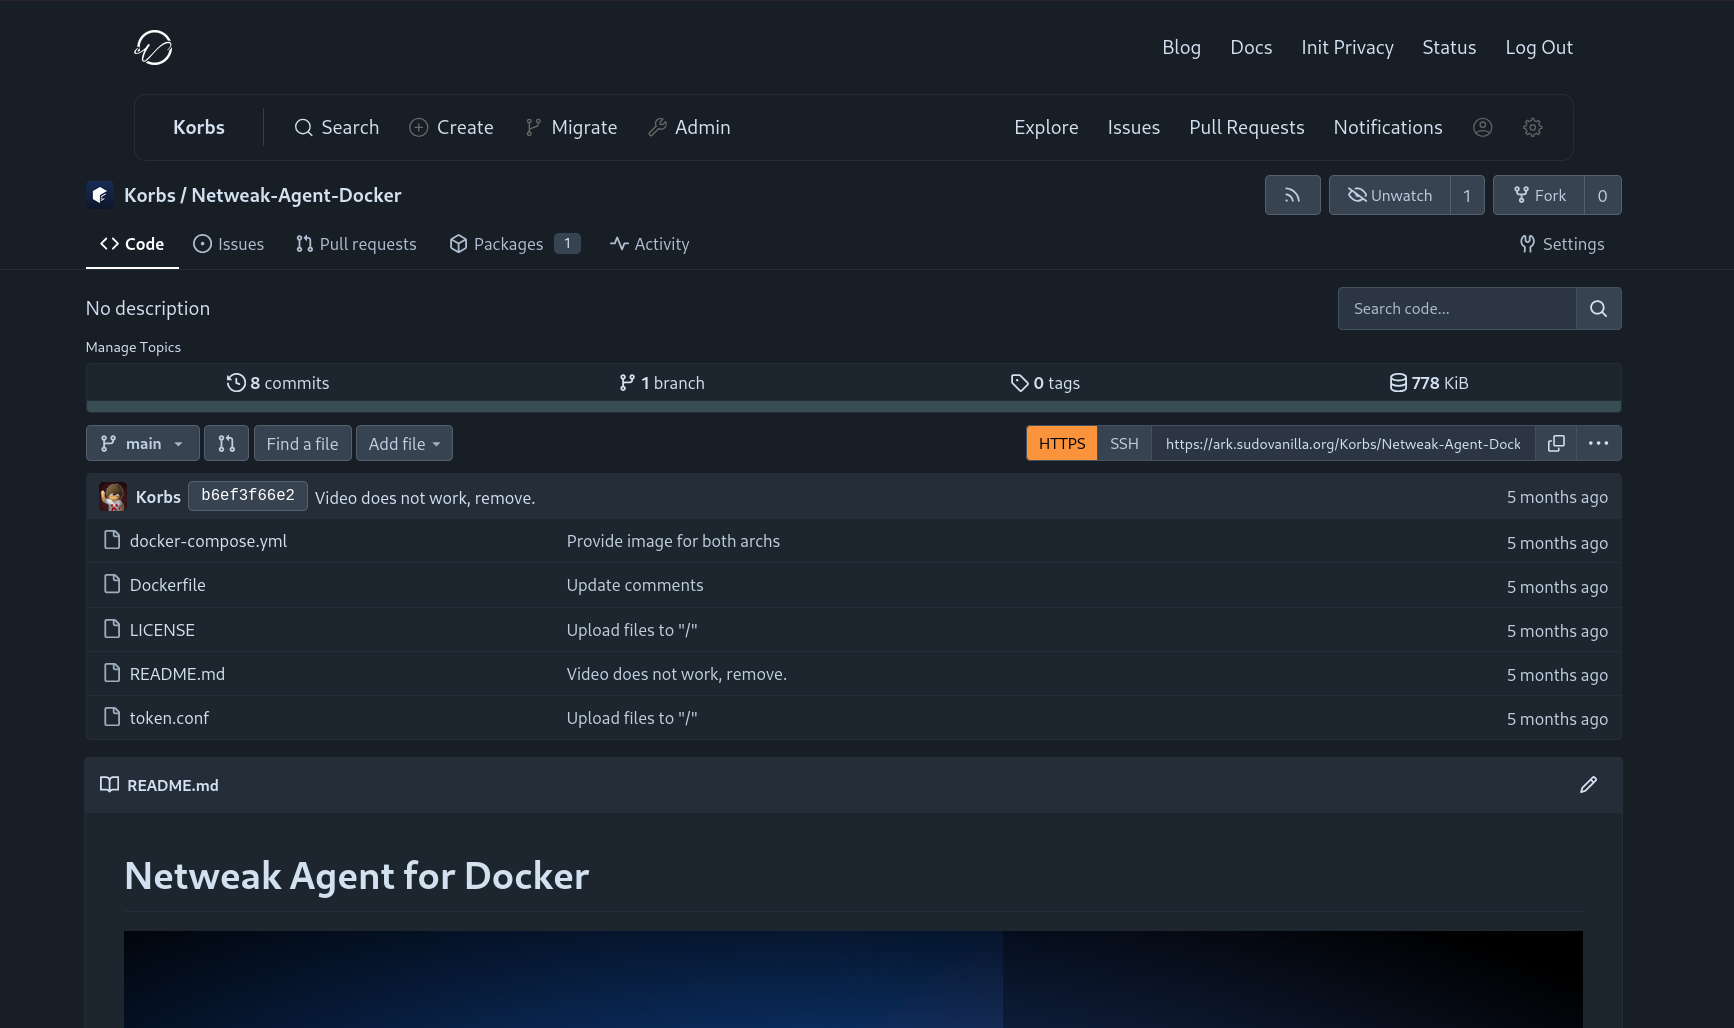
Task: Click the compare pull request icon button
Action: 226,443
